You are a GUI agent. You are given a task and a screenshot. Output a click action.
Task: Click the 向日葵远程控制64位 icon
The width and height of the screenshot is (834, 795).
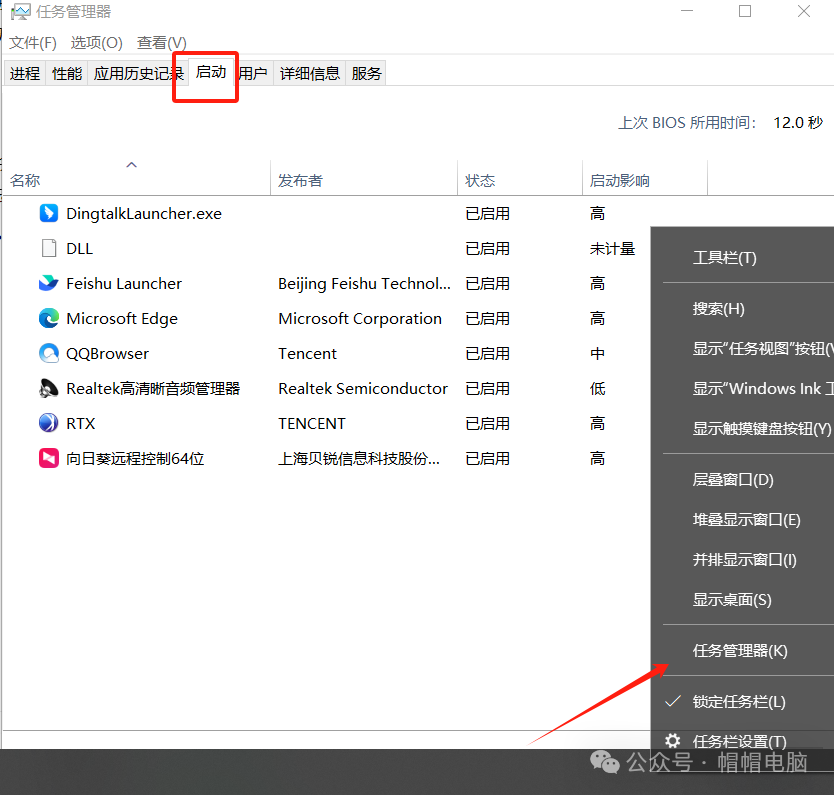(49, 458)
